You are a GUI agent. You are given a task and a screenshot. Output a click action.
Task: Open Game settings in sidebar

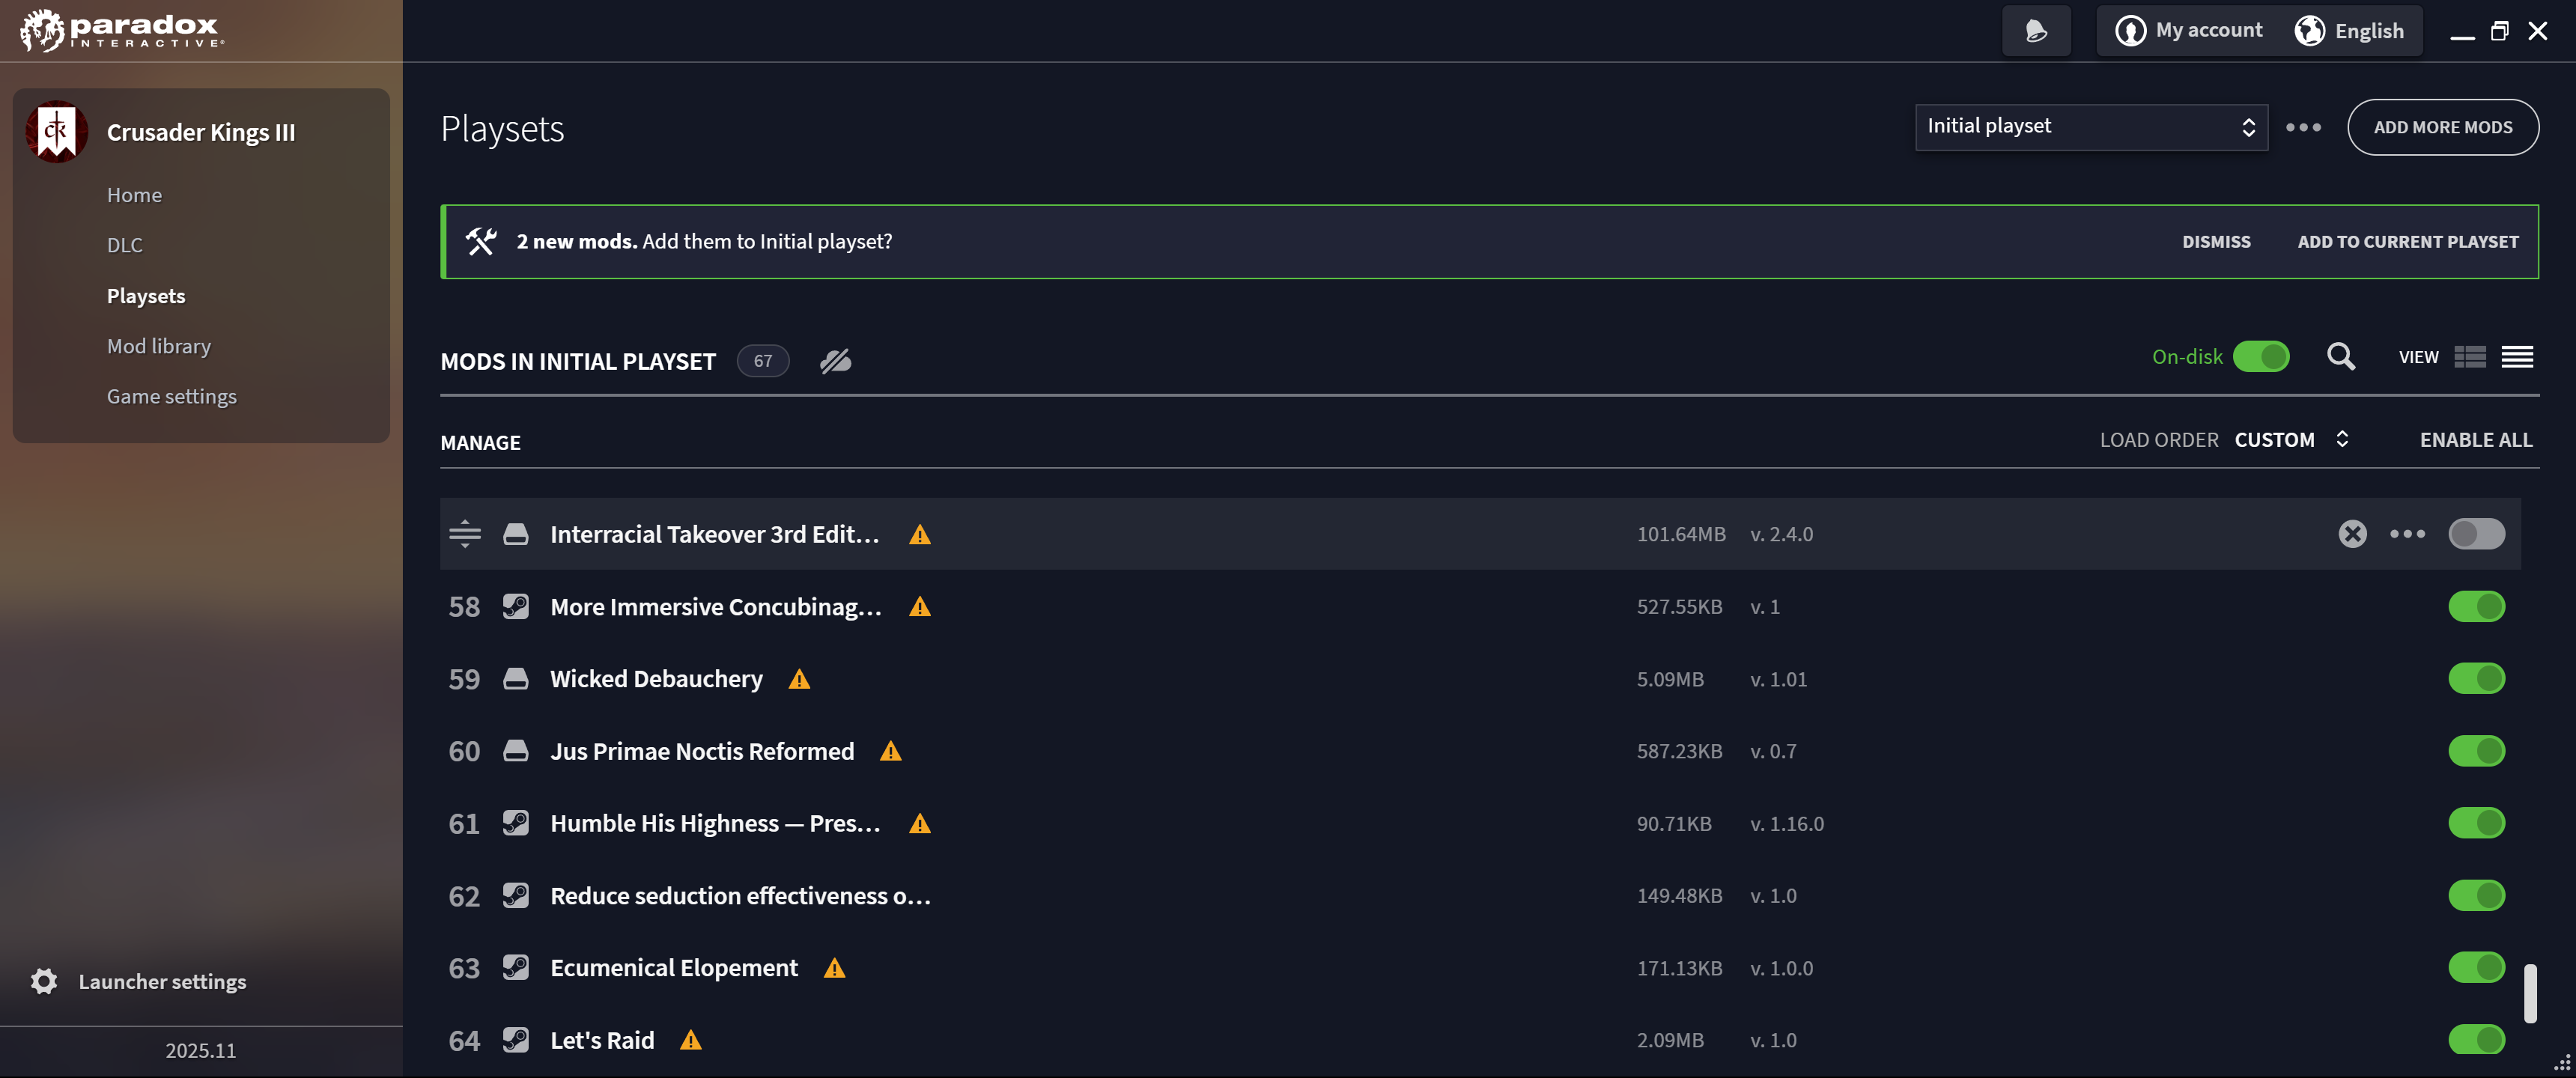tap(172, 397)
